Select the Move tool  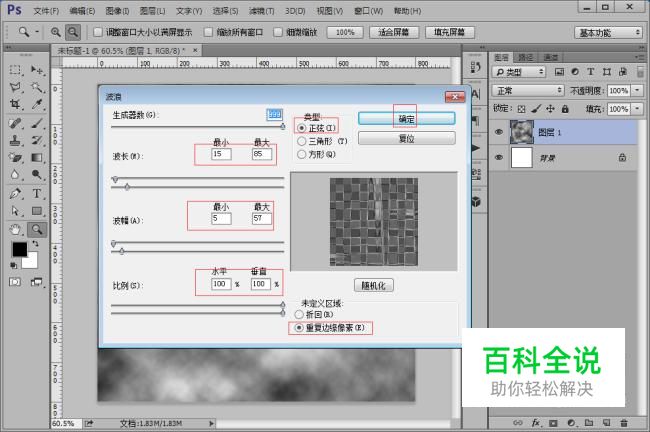37,70
